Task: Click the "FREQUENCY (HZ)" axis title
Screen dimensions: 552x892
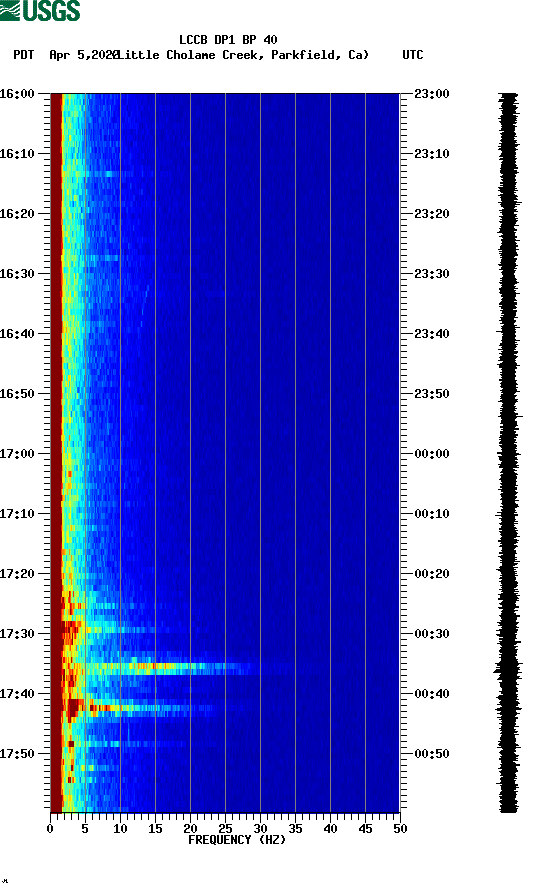Action: [x=237, y=840]
